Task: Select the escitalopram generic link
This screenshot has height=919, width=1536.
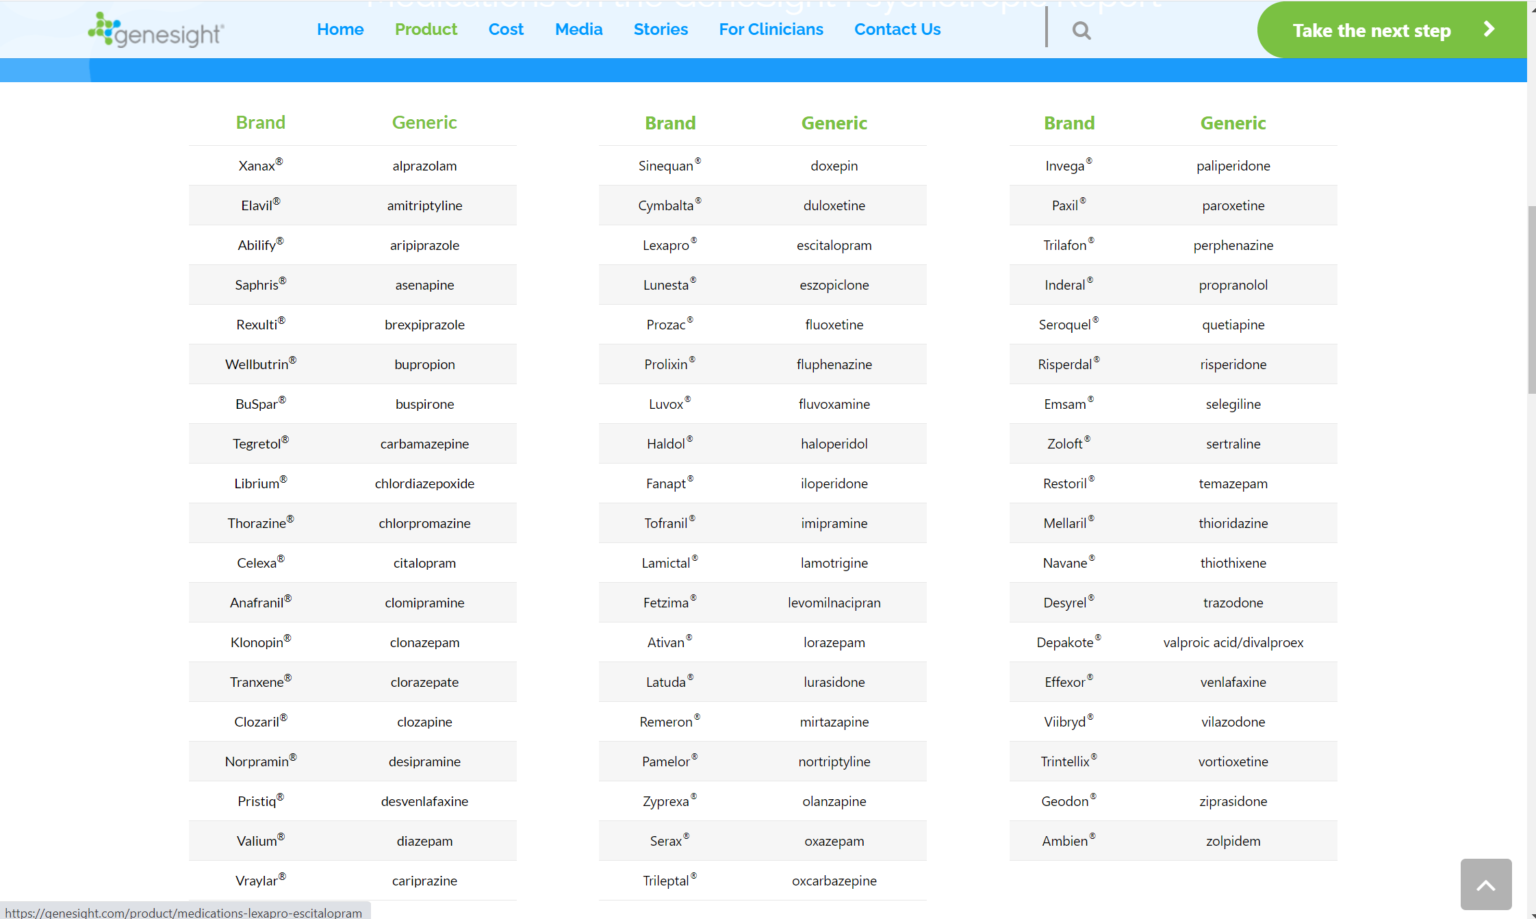Action: tap(834, 245)
